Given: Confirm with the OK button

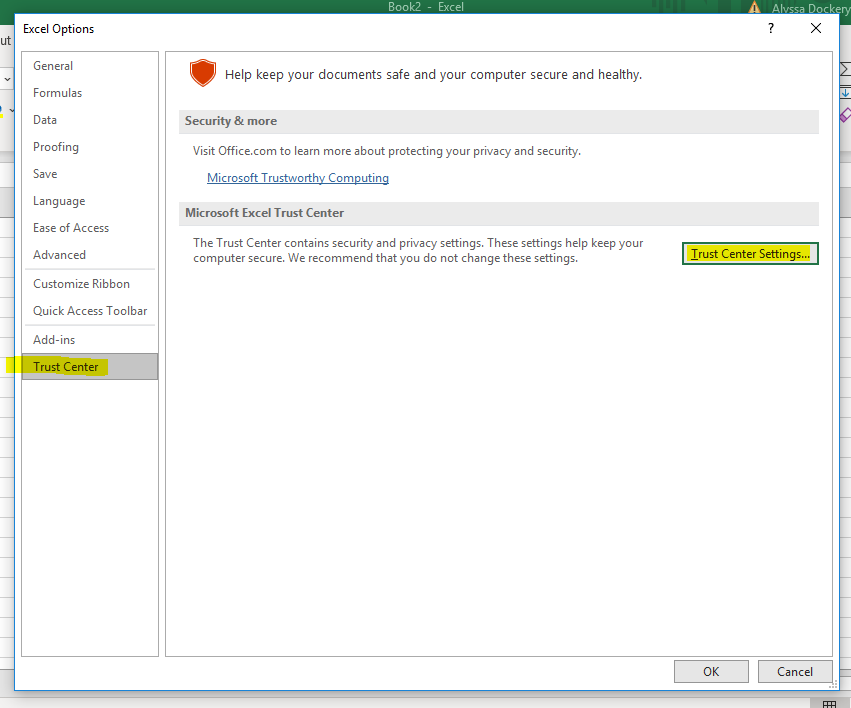Looking at the screenshot, I should [x=711, y=672].
